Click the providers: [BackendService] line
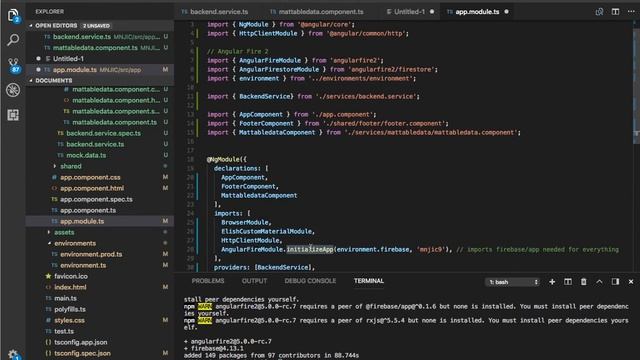 (264, 267)
